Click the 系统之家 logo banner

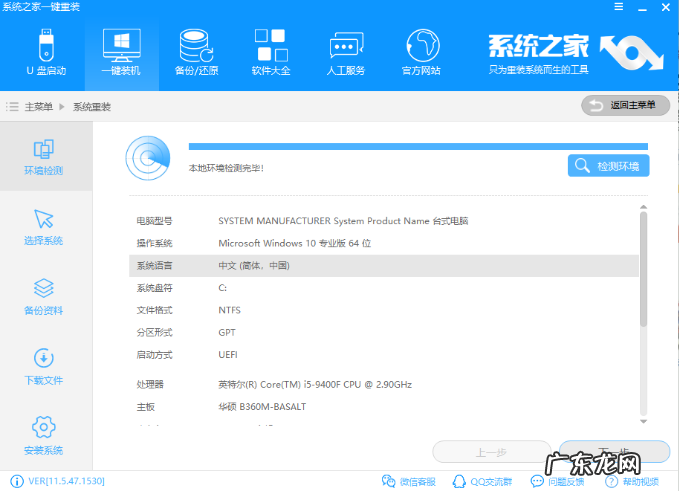coord(576,53)
